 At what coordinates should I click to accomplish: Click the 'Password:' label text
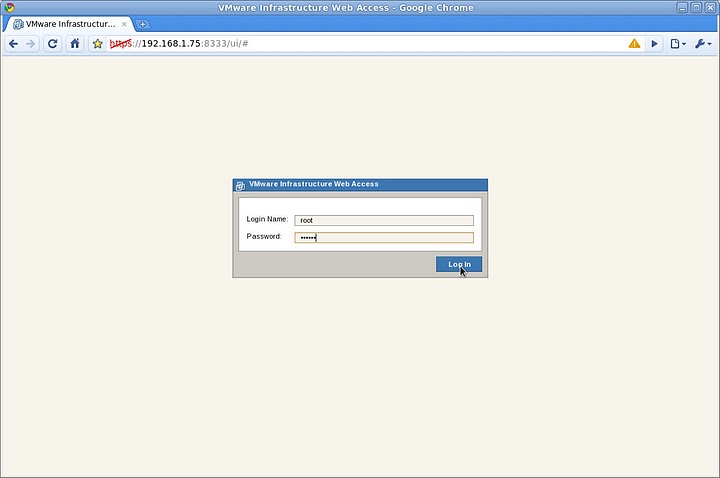[x=264, y=236]
